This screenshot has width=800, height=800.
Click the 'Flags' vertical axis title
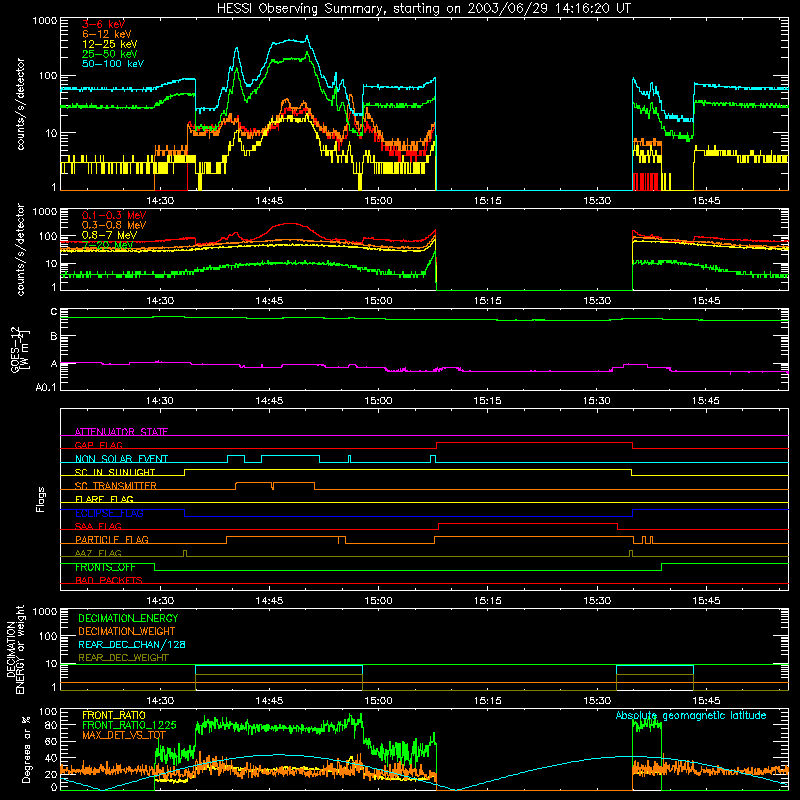tap(41, 500)
